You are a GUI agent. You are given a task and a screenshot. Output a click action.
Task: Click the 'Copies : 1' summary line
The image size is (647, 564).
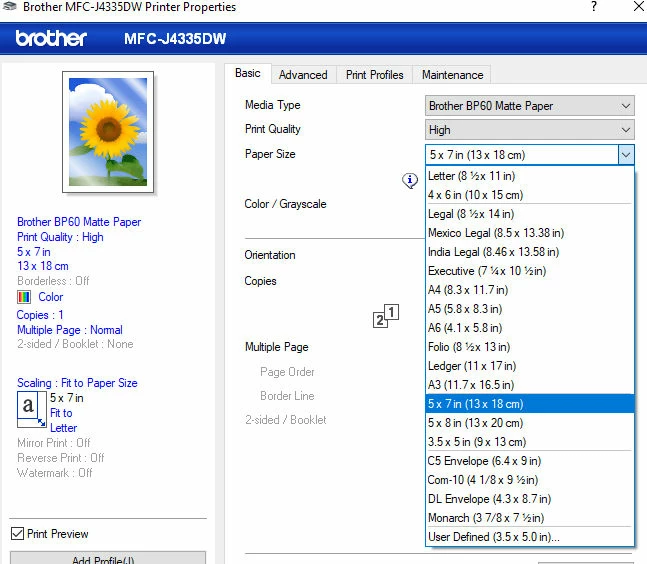(x=40, y=315)
